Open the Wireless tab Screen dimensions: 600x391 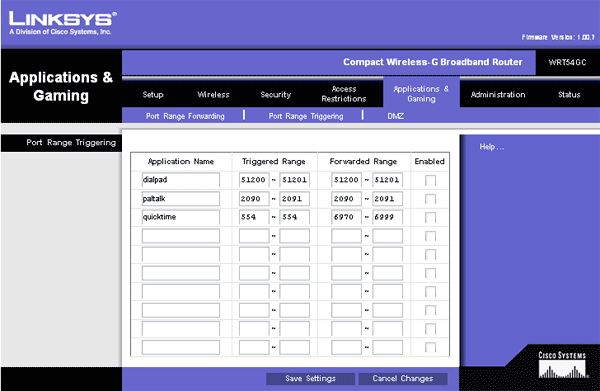pos(213,94)
